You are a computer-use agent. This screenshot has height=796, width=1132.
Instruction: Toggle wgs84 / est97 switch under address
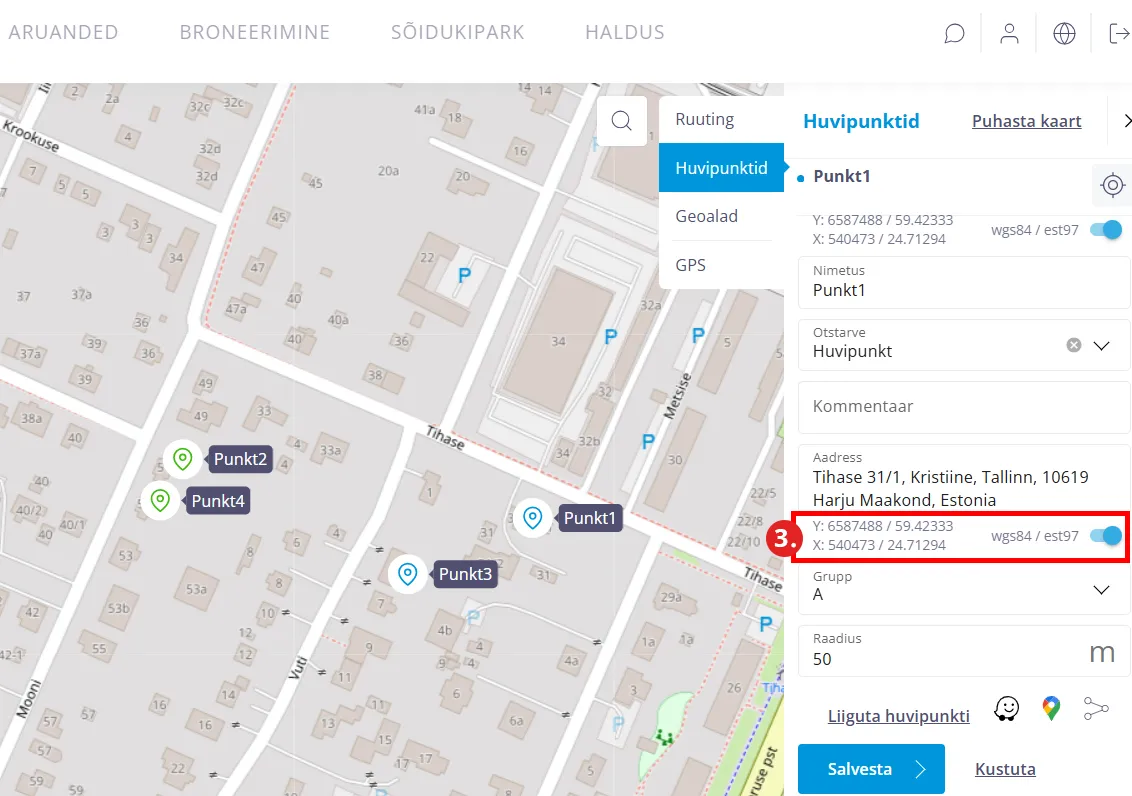tap(1106, 536)
